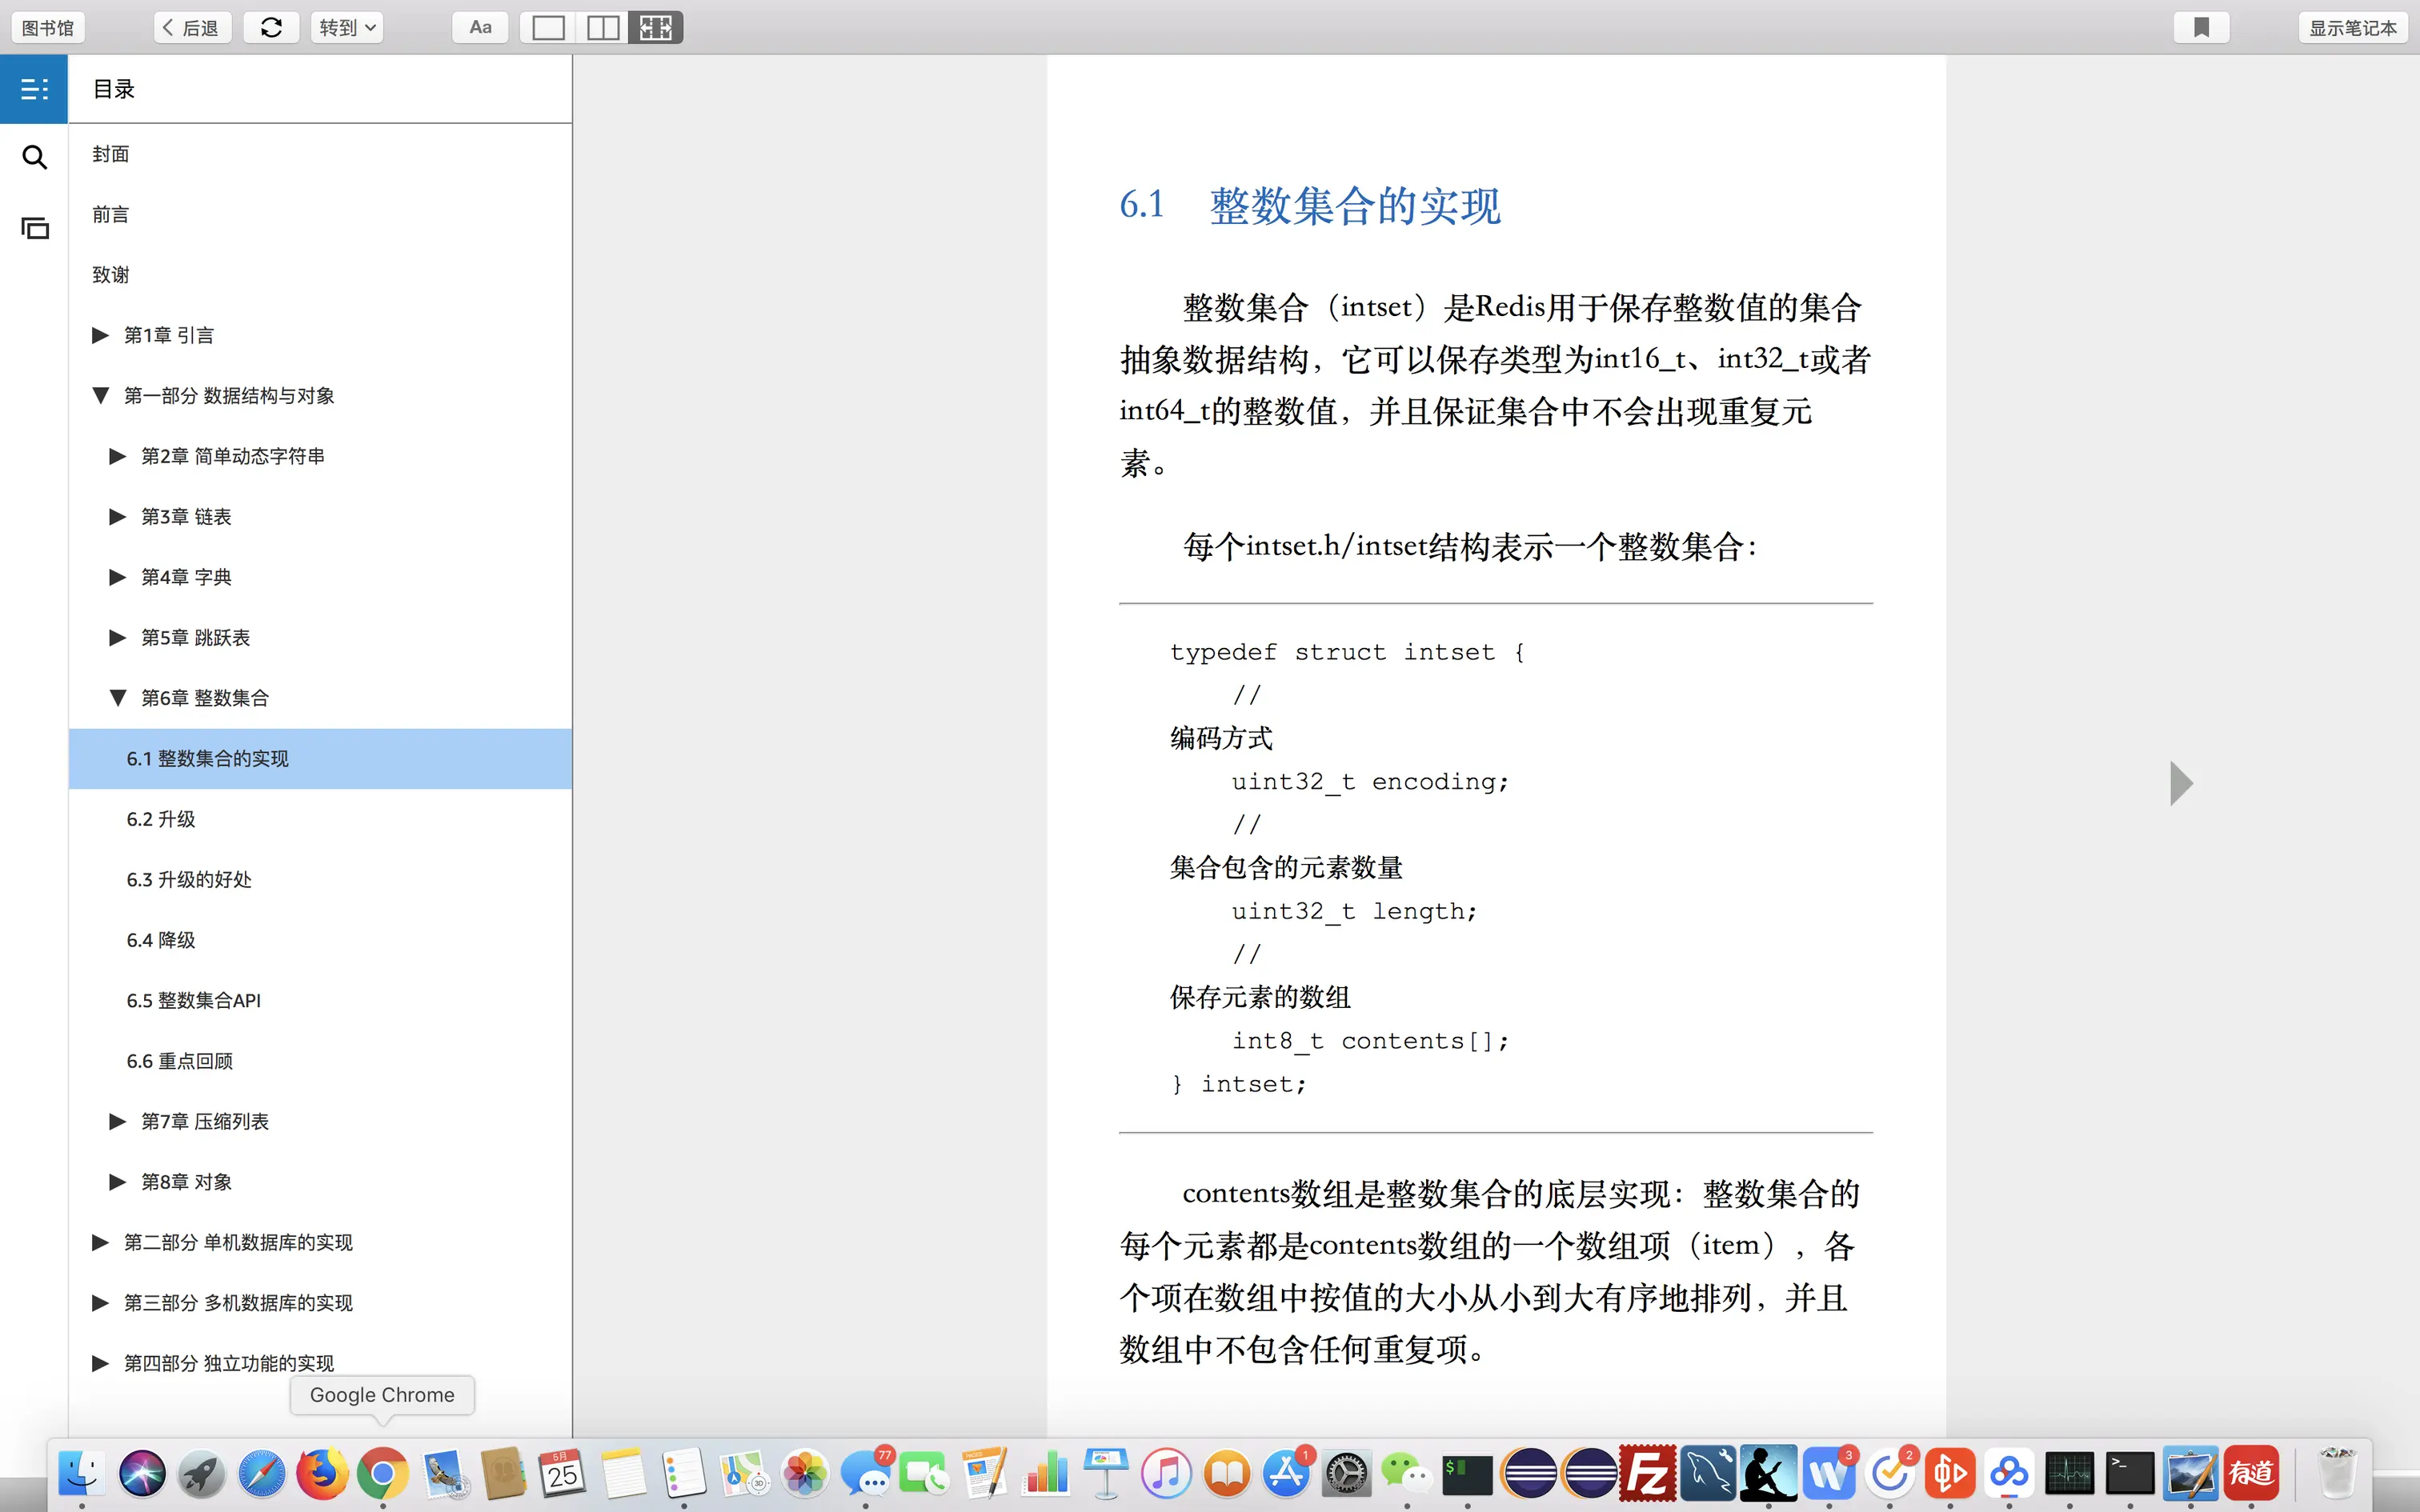Open 6.5 整数集合API section
The image size is (2420, 1512).
pos(193,1000)
